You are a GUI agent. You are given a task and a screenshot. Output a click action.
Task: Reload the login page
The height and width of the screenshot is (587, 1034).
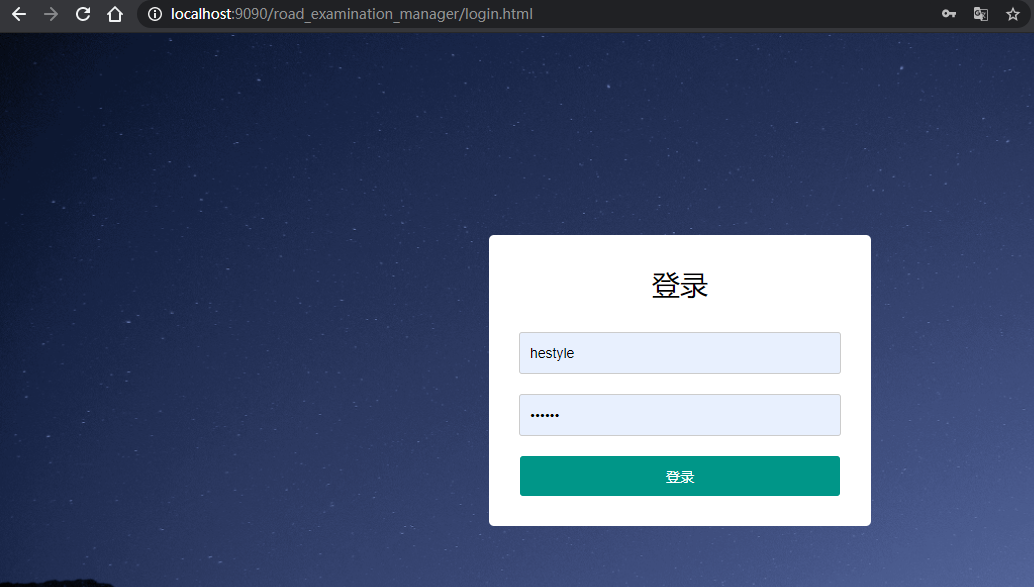[x=82, y=14]
